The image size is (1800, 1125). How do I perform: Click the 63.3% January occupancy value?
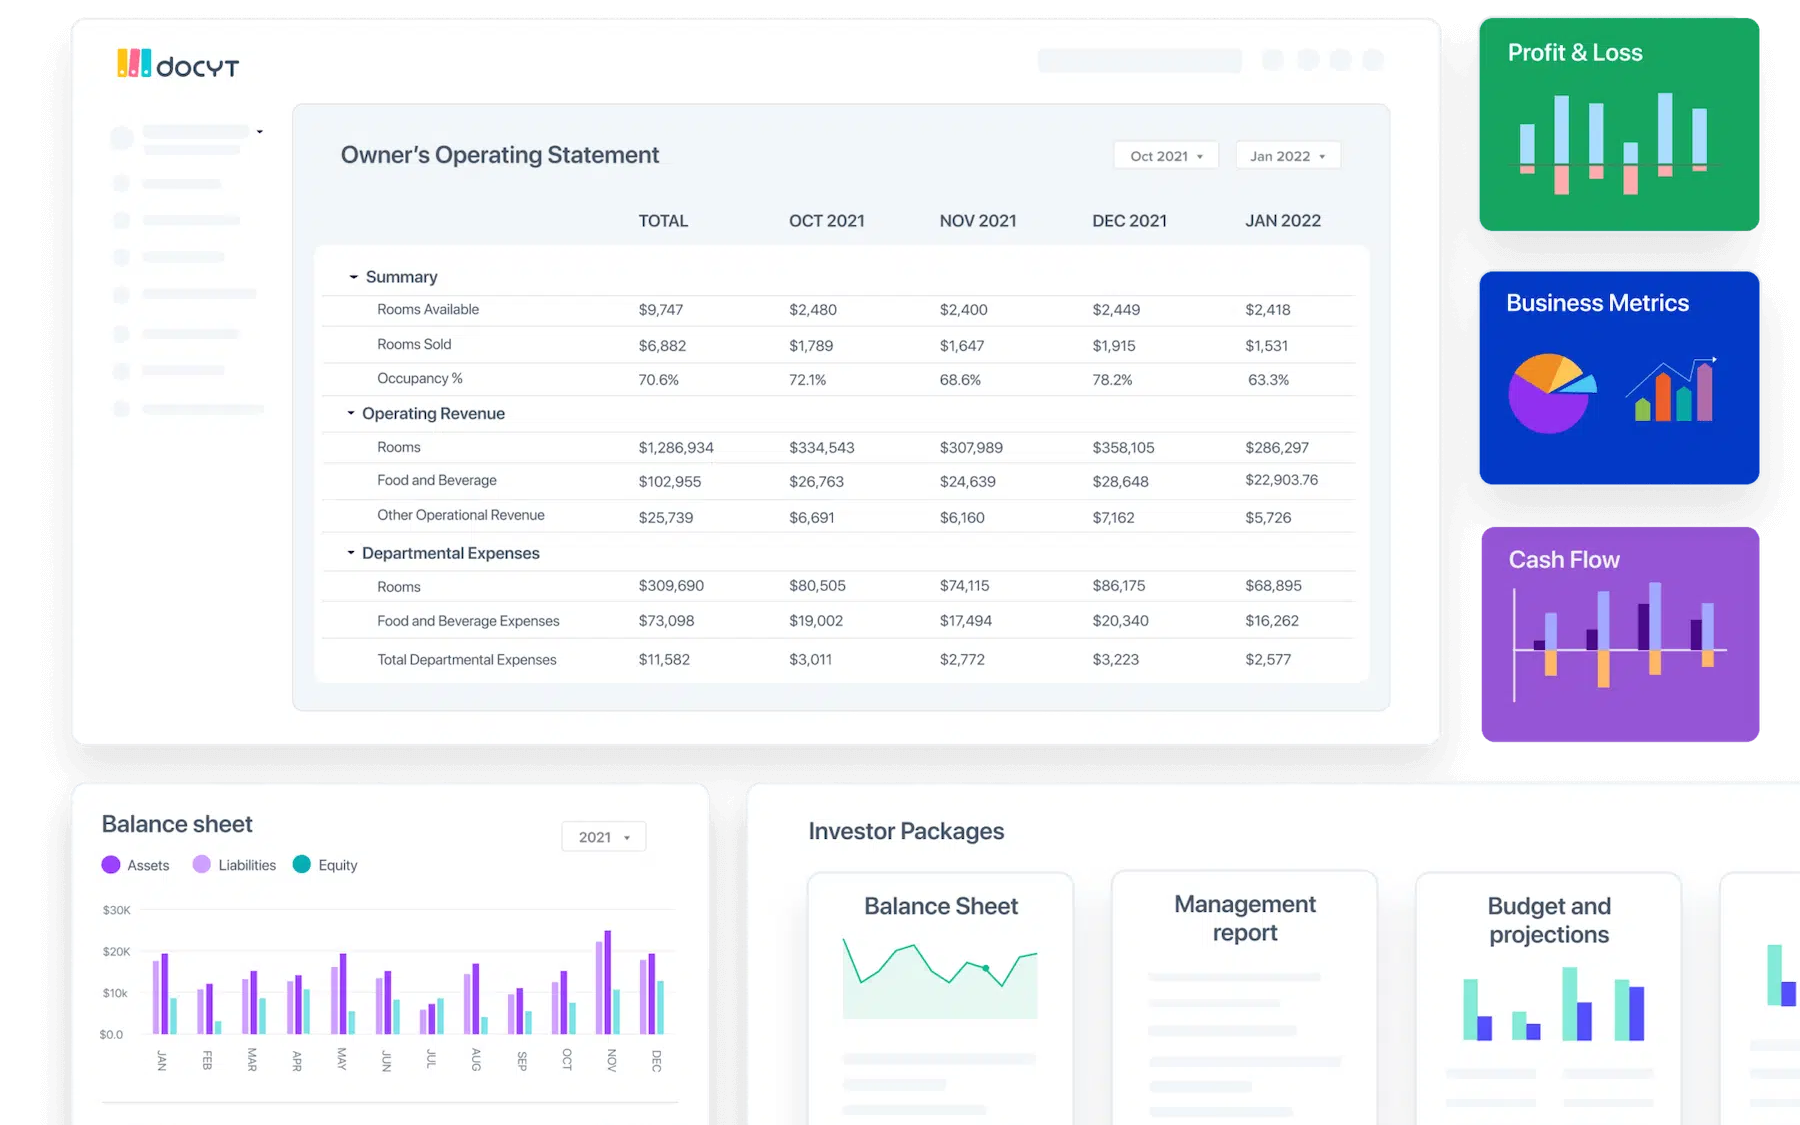pyautogui.click(x=1268, y=380)
